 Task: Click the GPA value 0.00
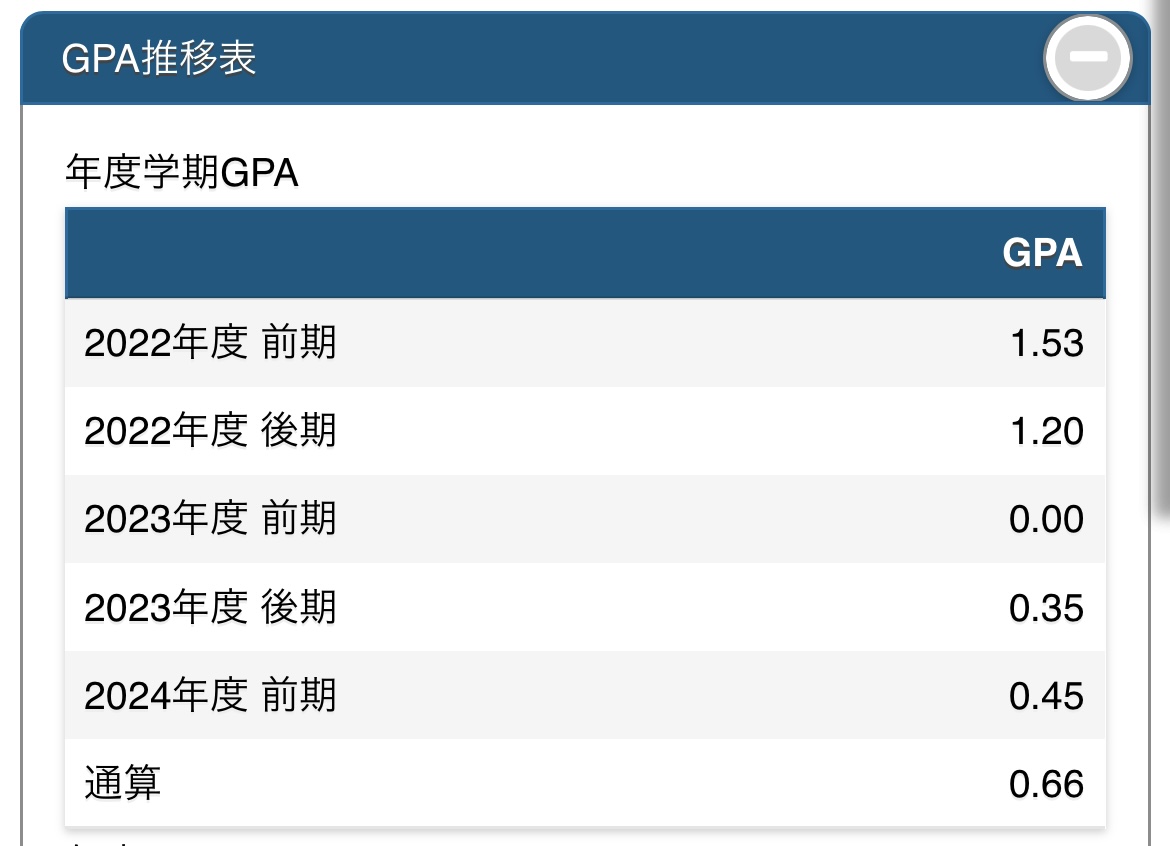[x=1046, y=519]
